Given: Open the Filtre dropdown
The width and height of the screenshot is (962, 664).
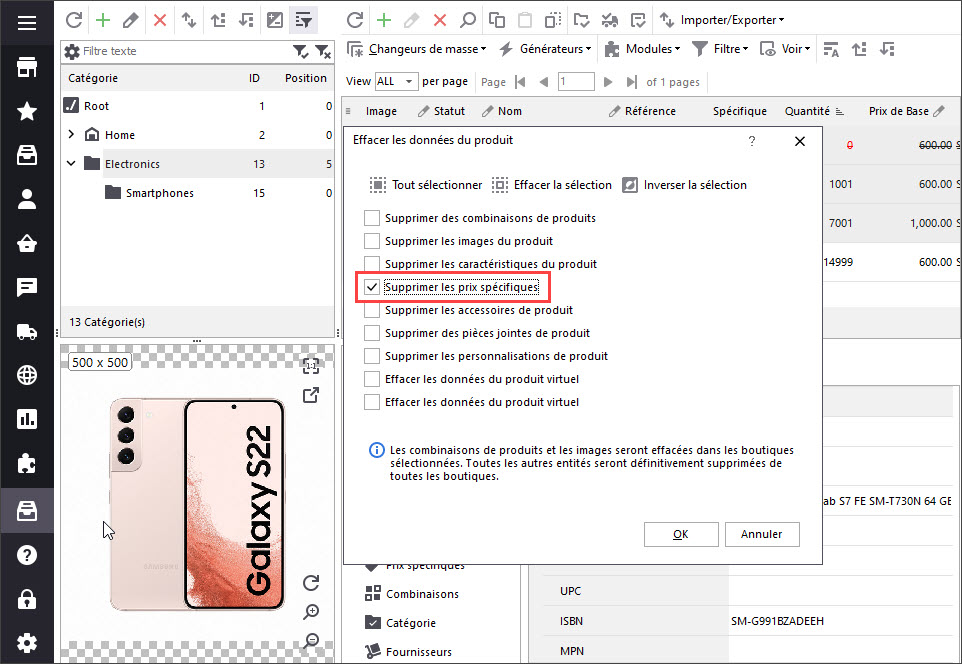Looking at the screenshot, I should pyautogui.click(x=720, y=49).
